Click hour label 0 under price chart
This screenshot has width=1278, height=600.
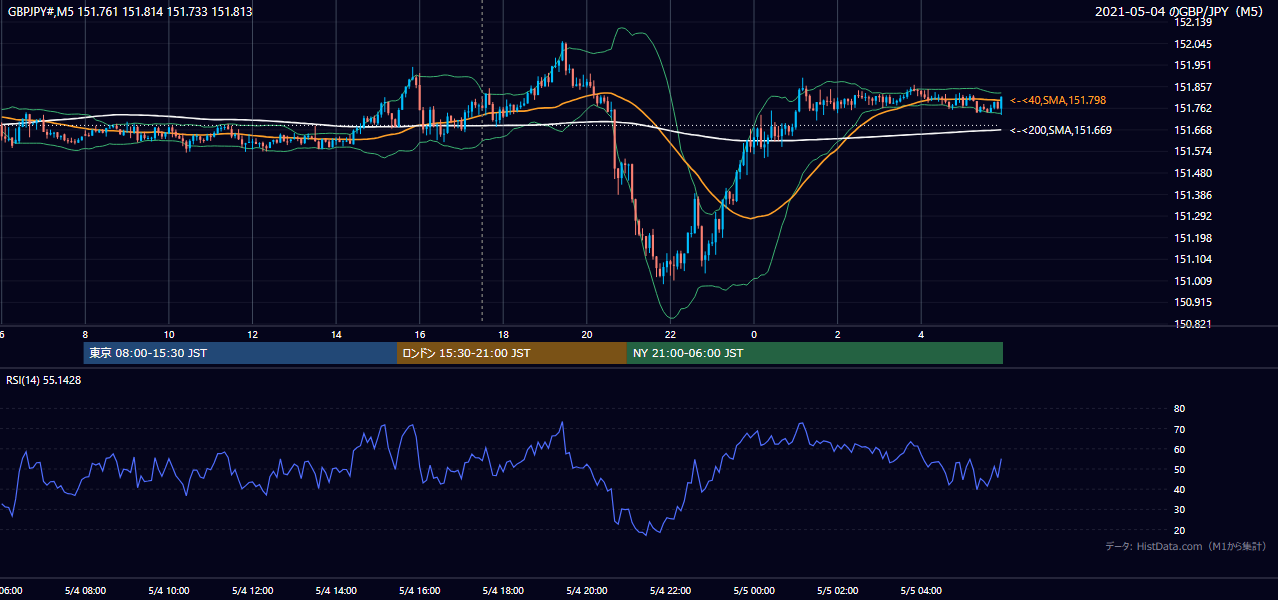point(754,334)
